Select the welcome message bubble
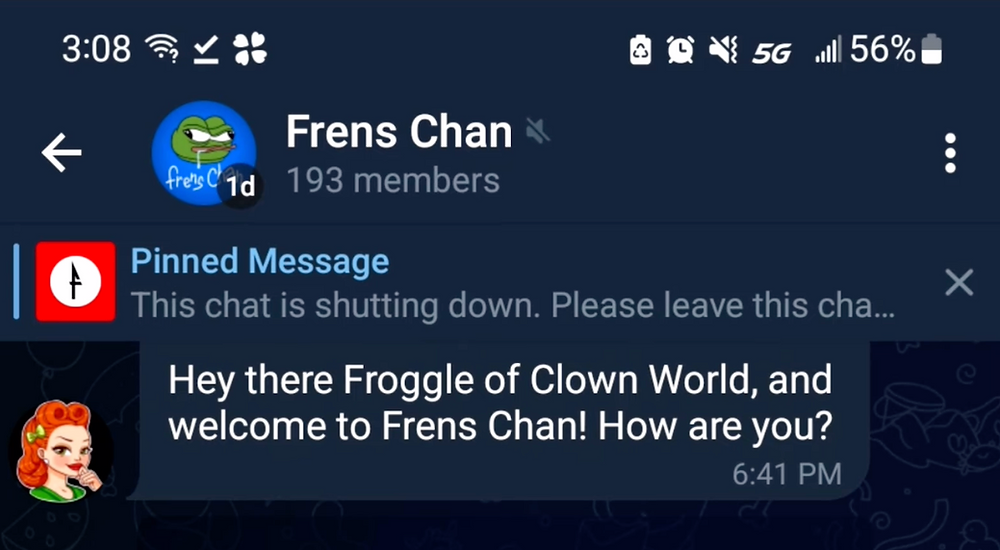This screenshot has height=550, width=1000. (501, 420)
